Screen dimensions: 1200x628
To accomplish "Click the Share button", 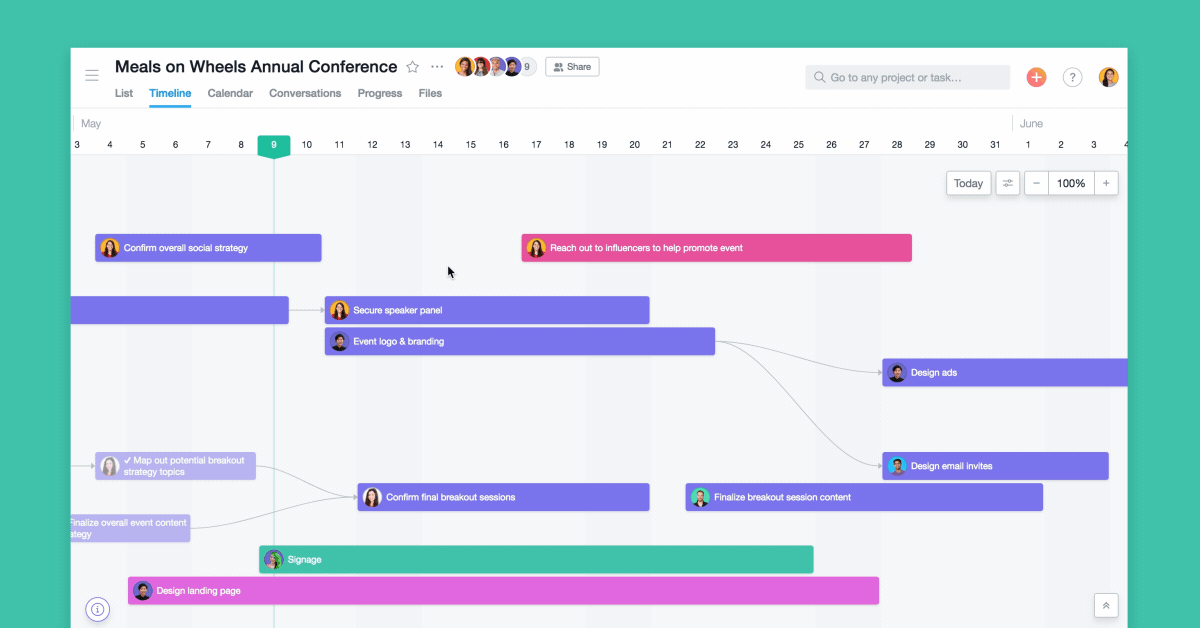I will [x=571, y=66].
